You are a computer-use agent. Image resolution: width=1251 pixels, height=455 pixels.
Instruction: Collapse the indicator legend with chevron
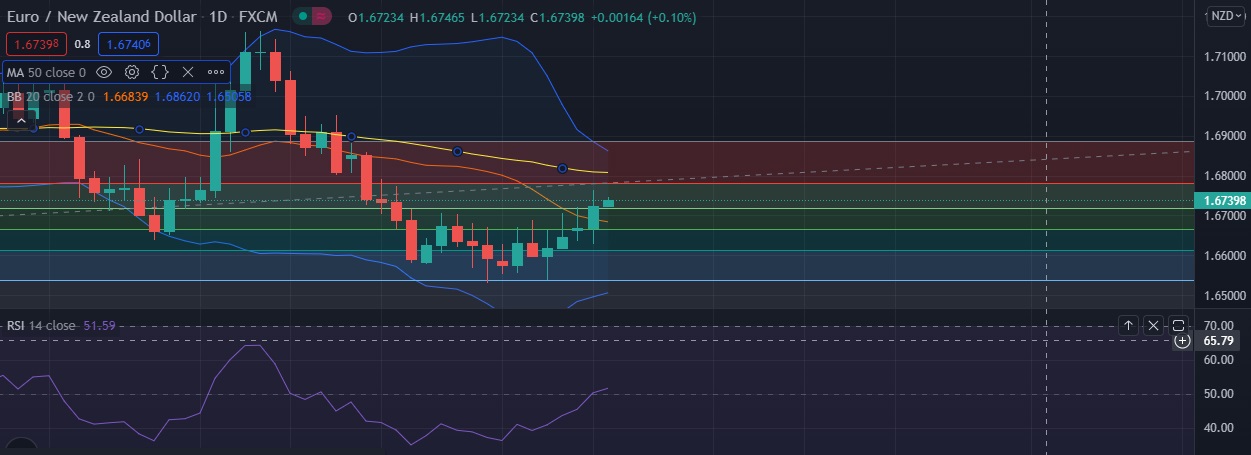pyautogui.click(x=20, y=120)
